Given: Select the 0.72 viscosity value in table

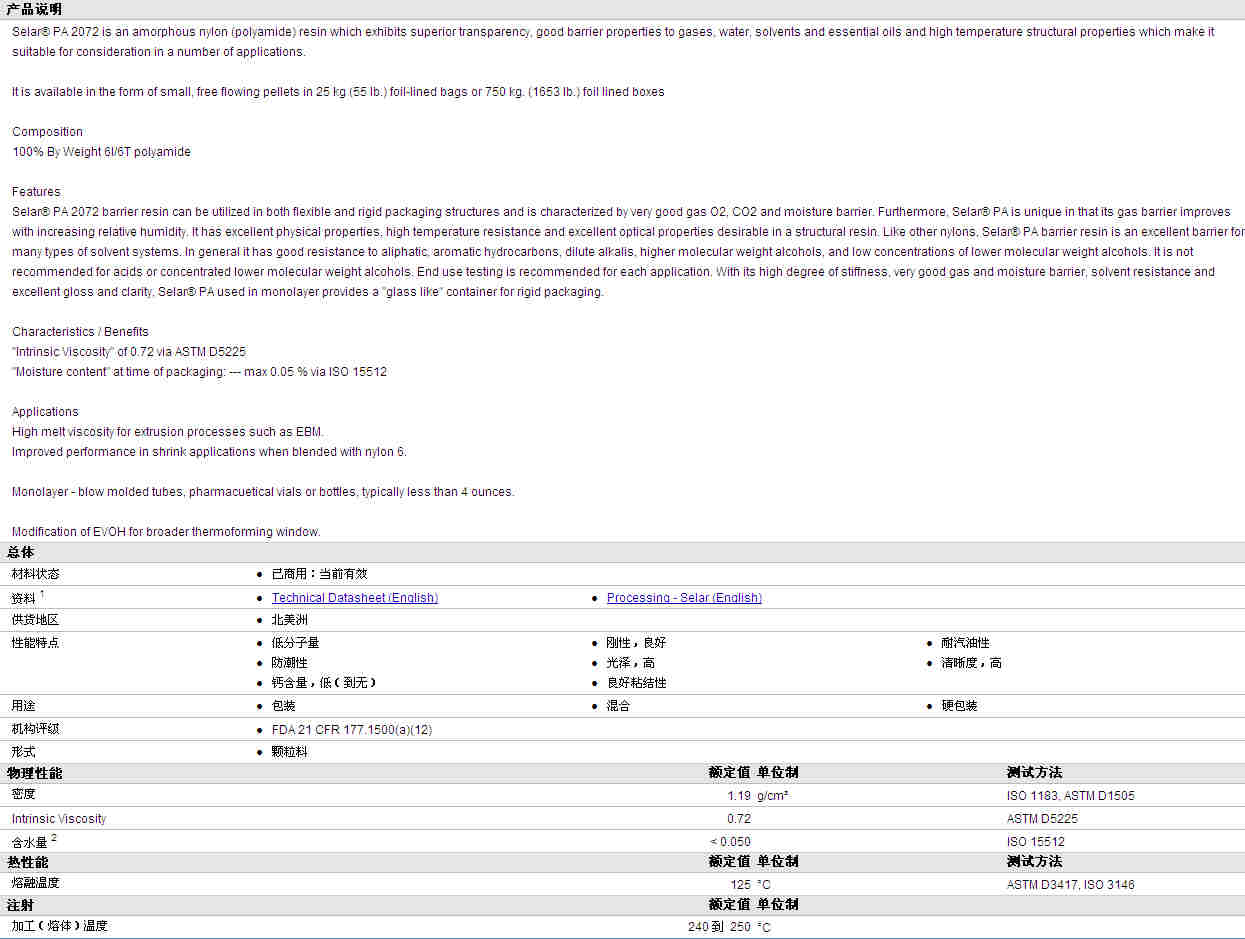Looking at the screenshot, I should (739, 819).
